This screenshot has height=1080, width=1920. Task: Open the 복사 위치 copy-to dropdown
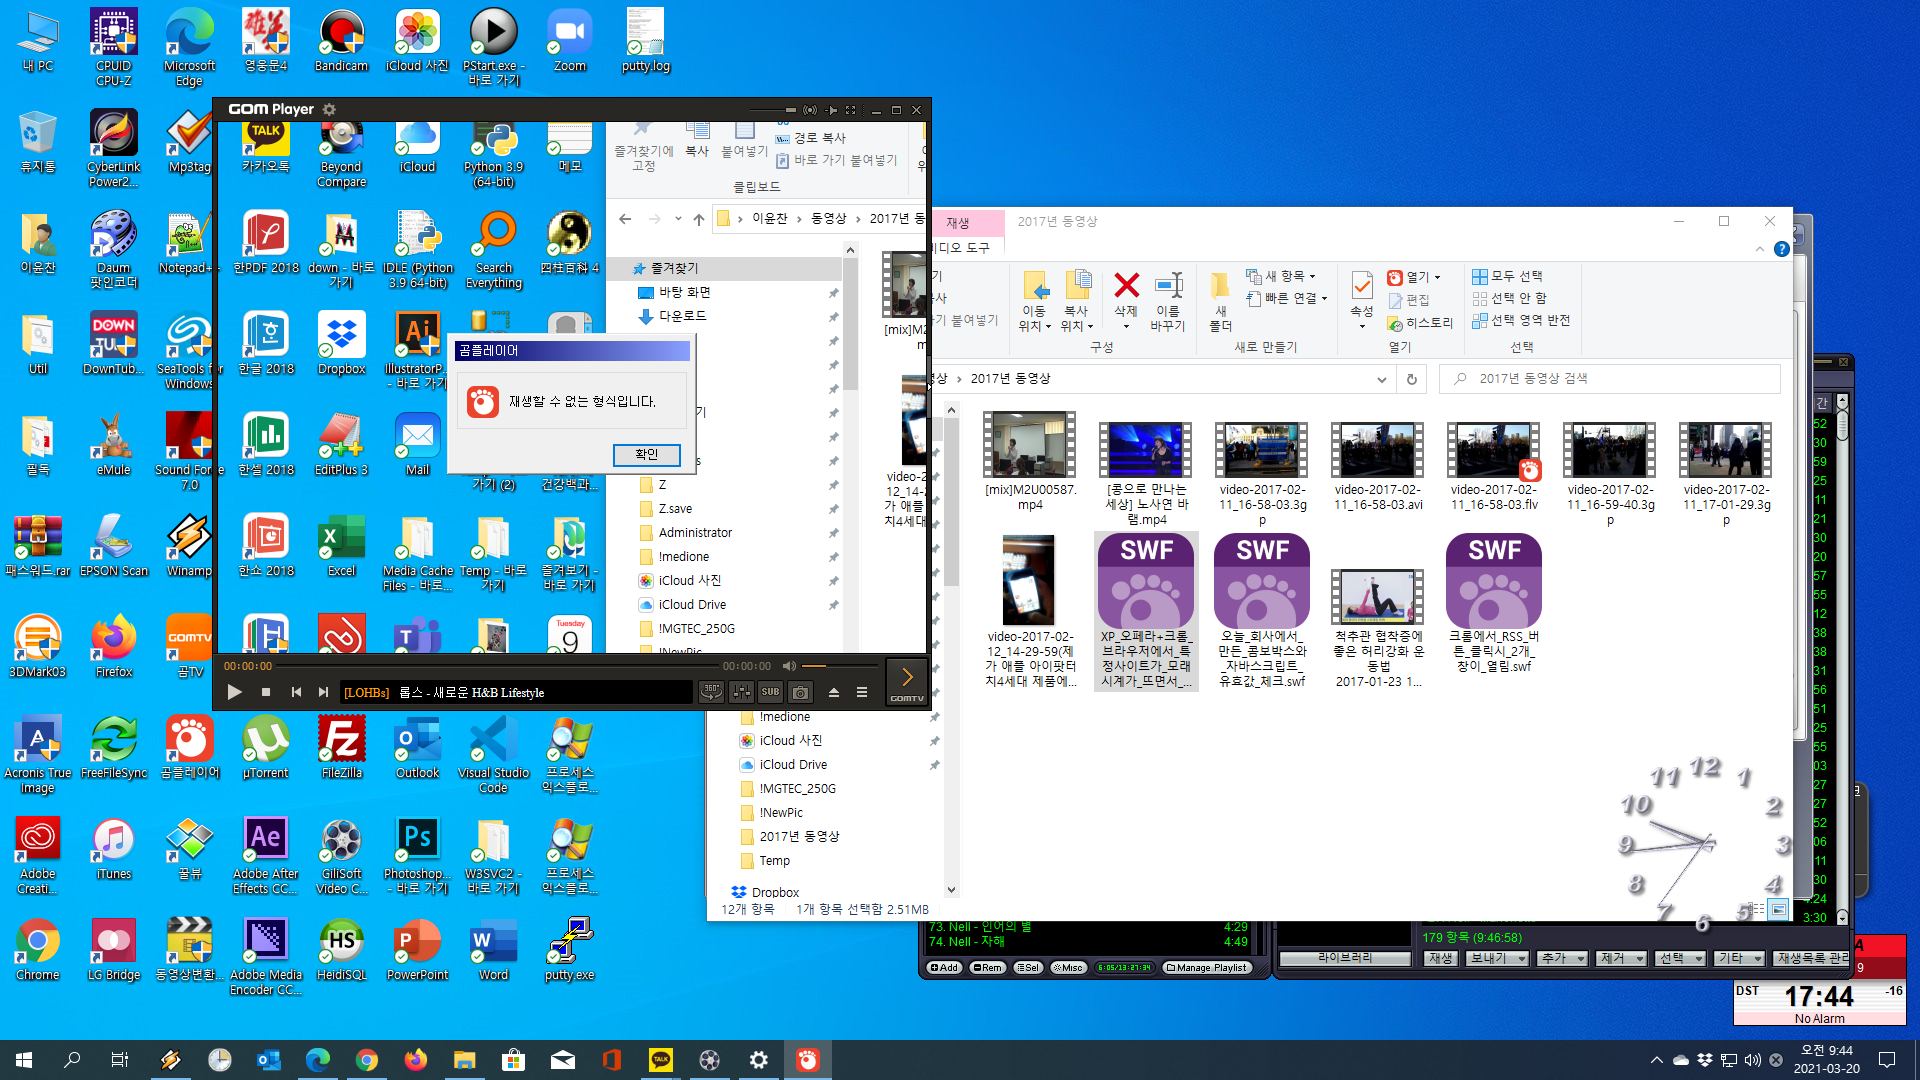[x=1076, y=302]
